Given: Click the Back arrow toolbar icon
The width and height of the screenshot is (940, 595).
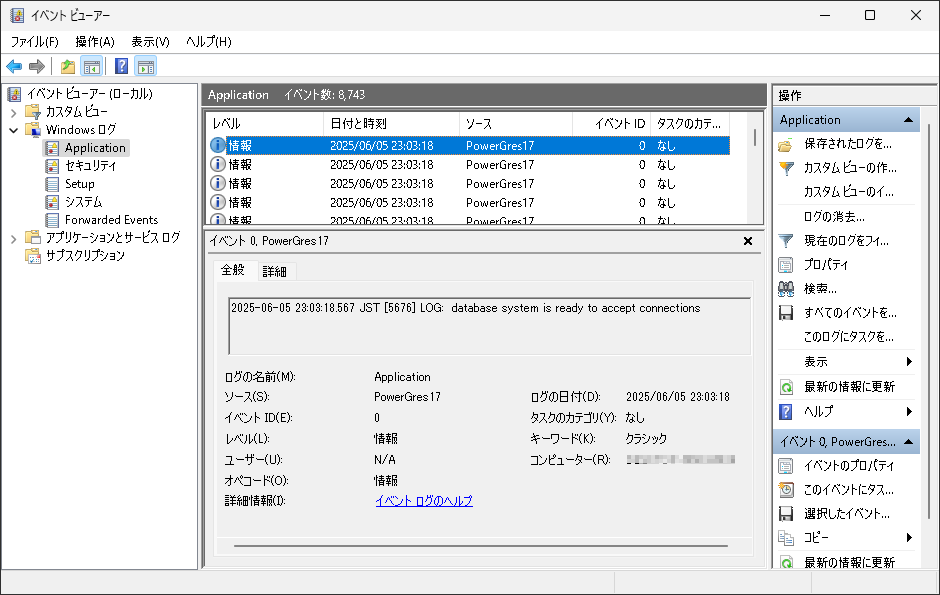Looking at the screenshot, I should click(14, 66).
